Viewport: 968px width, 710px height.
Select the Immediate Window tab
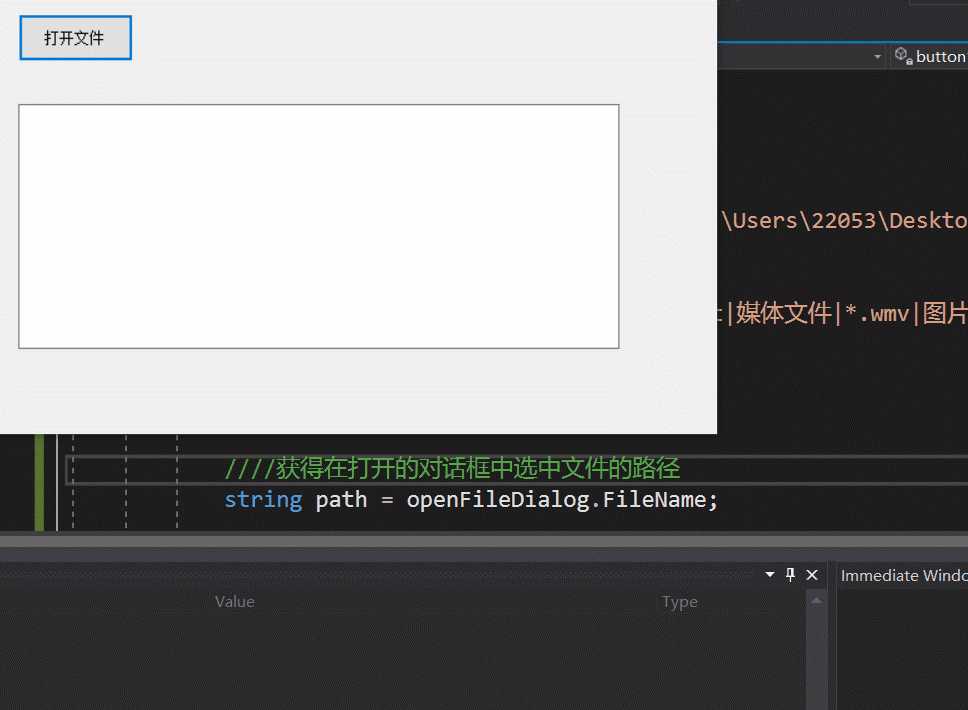(x=904, y=575)
